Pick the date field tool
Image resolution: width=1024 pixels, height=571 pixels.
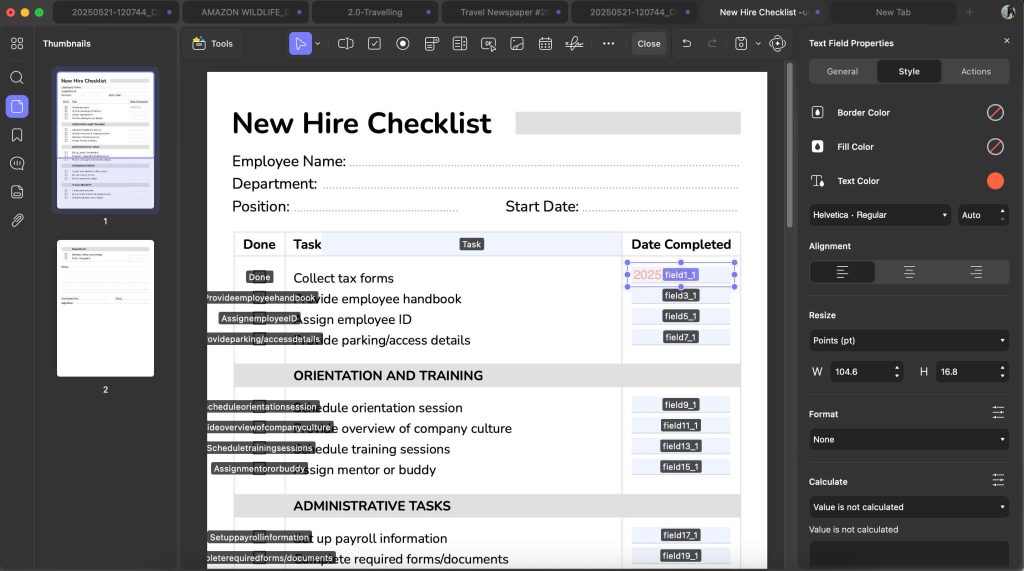point(545,44)
